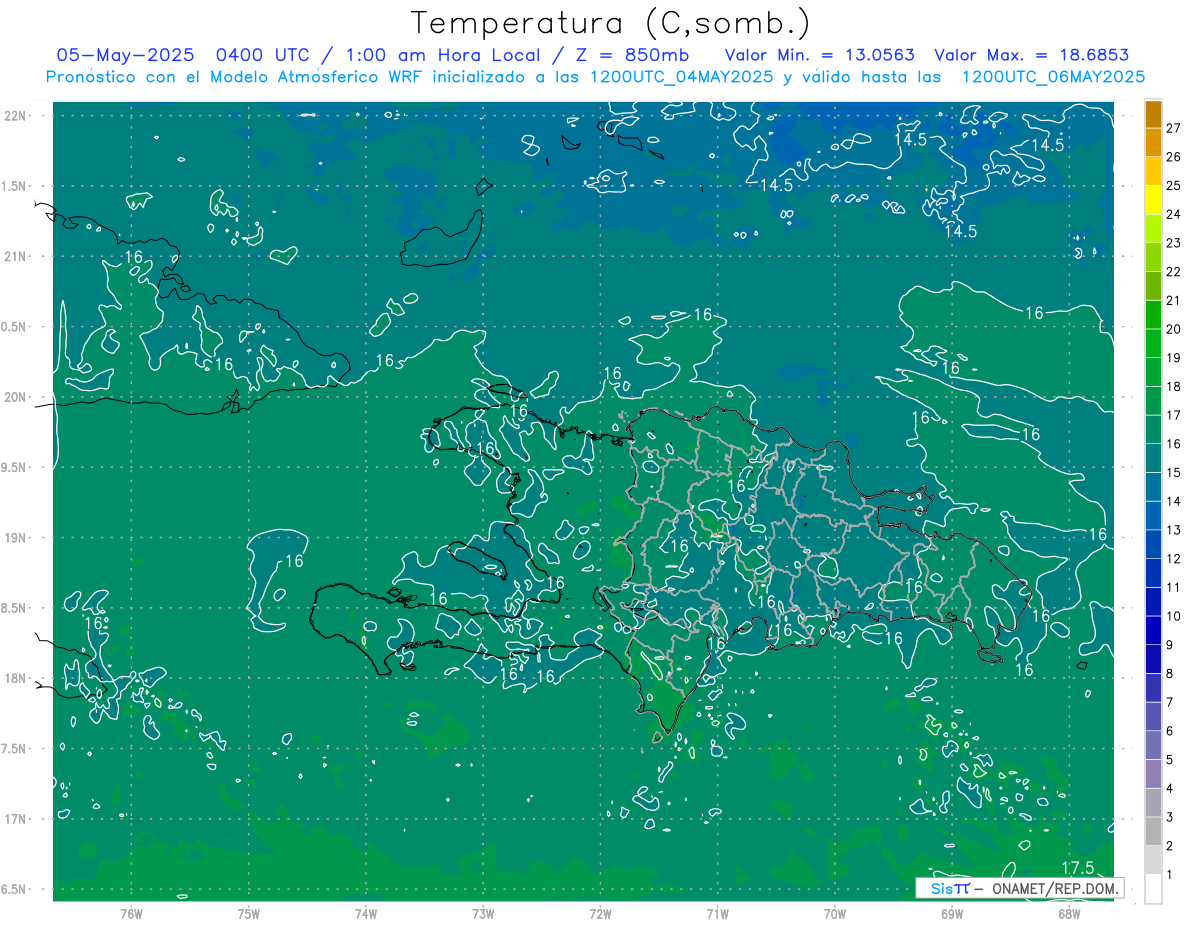The height and width of the screenshot is (927, 1200).
Task: Click the '19N' latitude label
Action: pyautogui.click(x=15, y=537)
